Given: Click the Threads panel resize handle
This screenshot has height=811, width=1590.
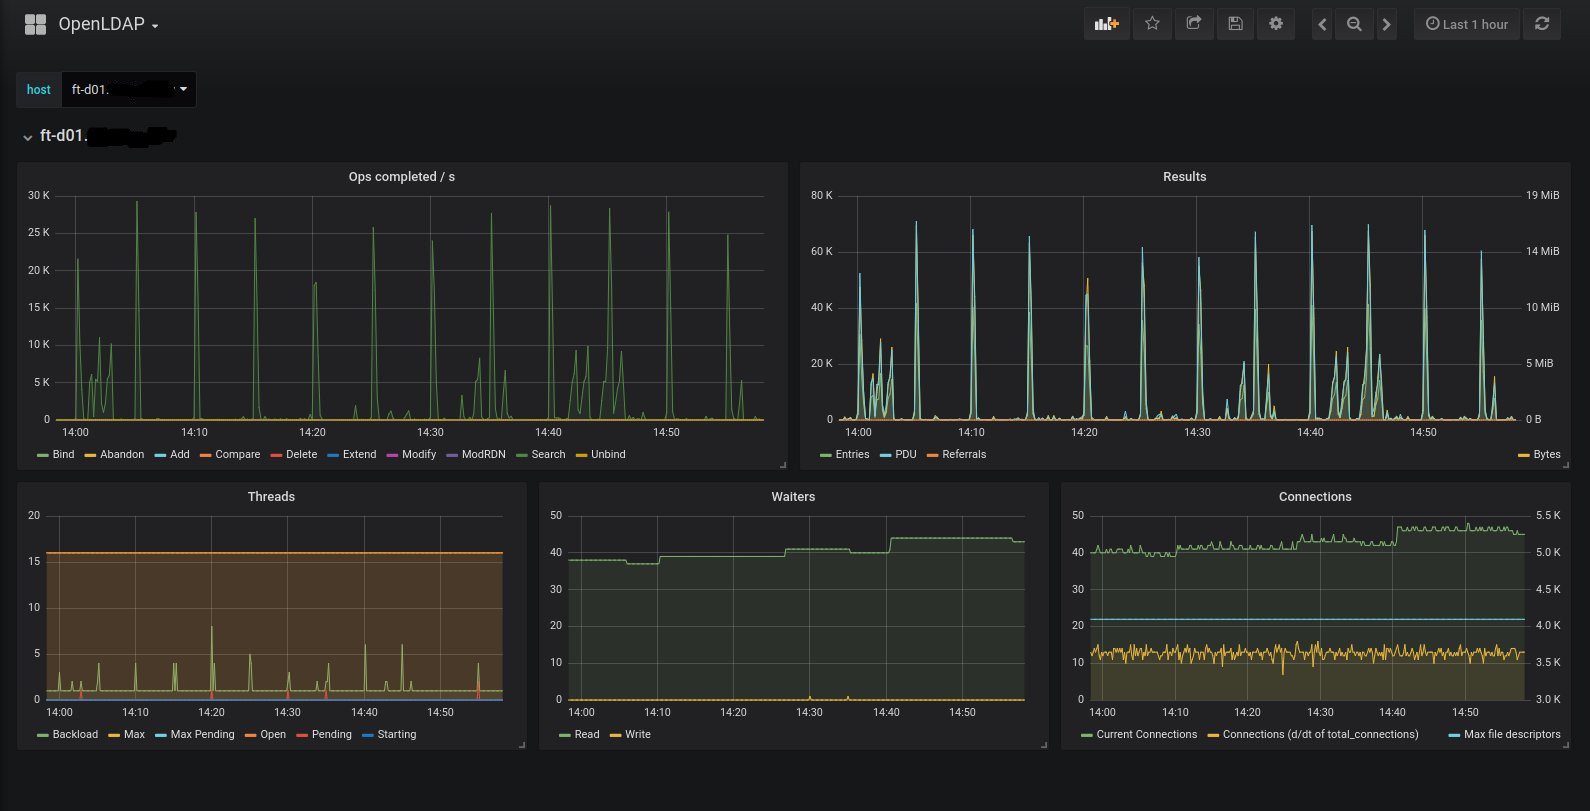Looking at the screenshot, I should click(522, 744).
